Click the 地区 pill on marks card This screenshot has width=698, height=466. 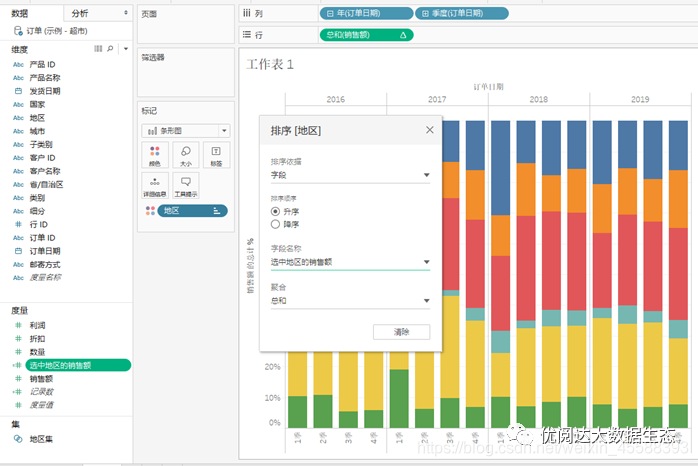pyautogui.click(x=192, y=211)
